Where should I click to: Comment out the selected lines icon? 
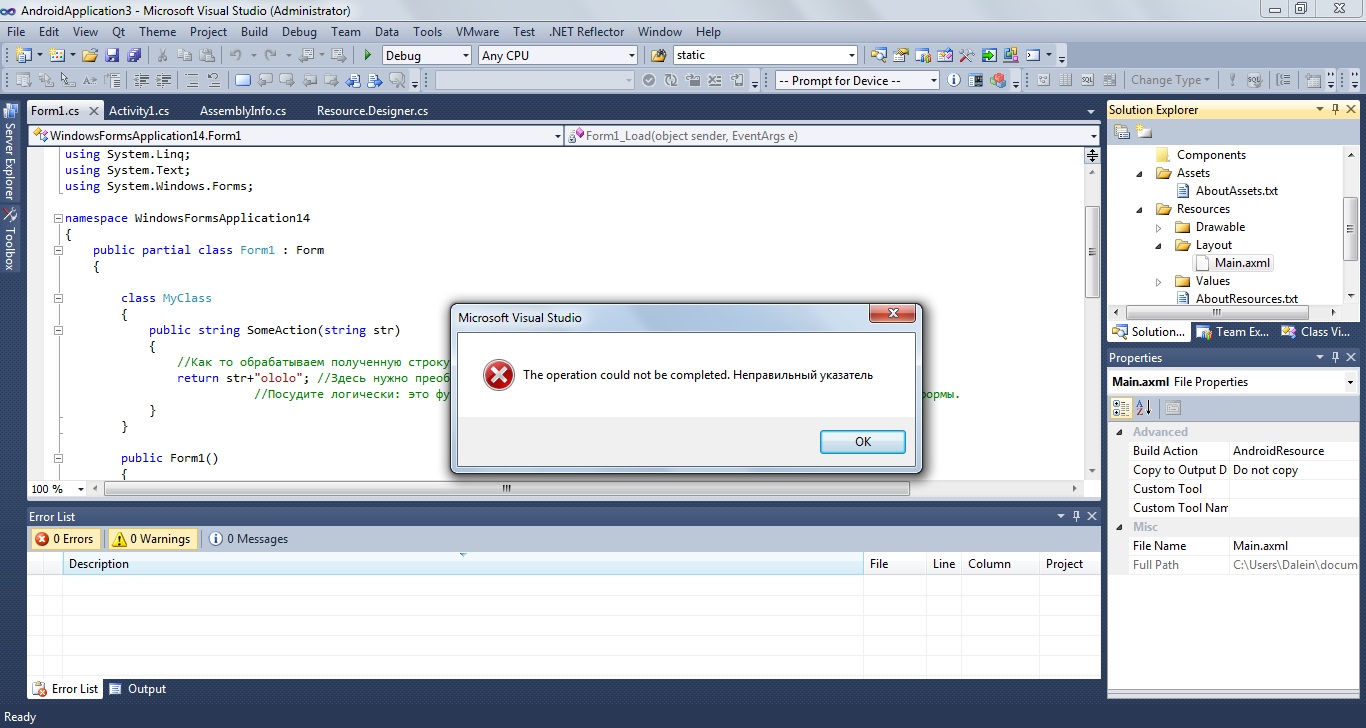[192, 81]
